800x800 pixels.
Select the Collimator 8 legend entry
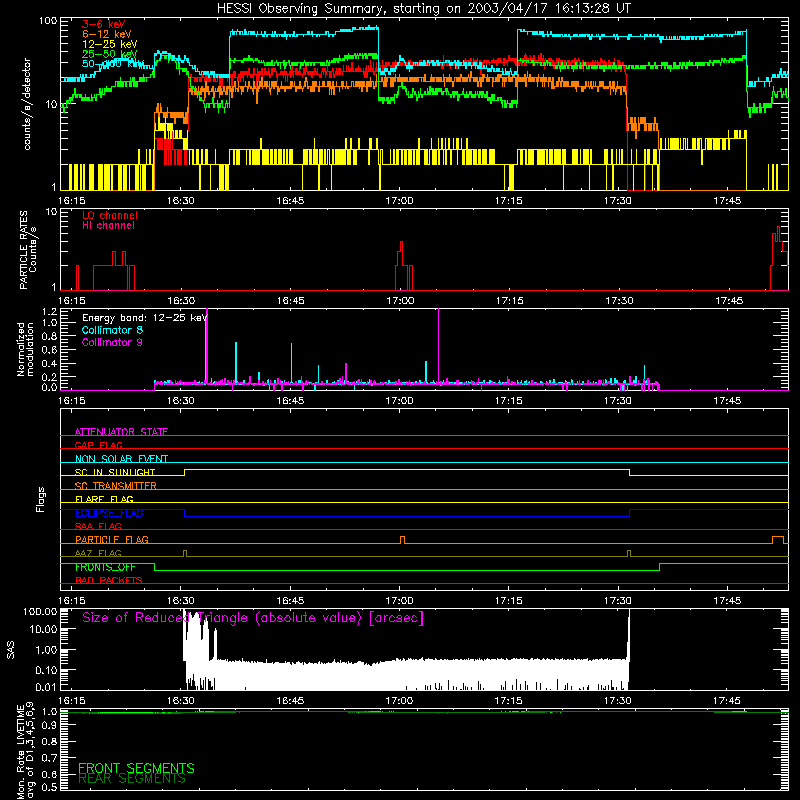112,330
